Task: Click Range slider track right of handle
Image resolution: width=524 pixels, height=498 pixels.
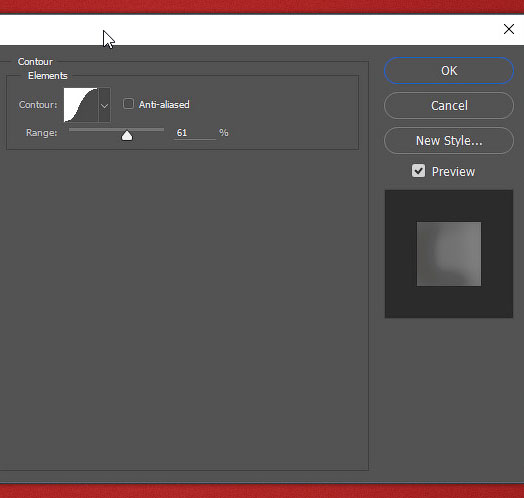Action: [148, 130]
